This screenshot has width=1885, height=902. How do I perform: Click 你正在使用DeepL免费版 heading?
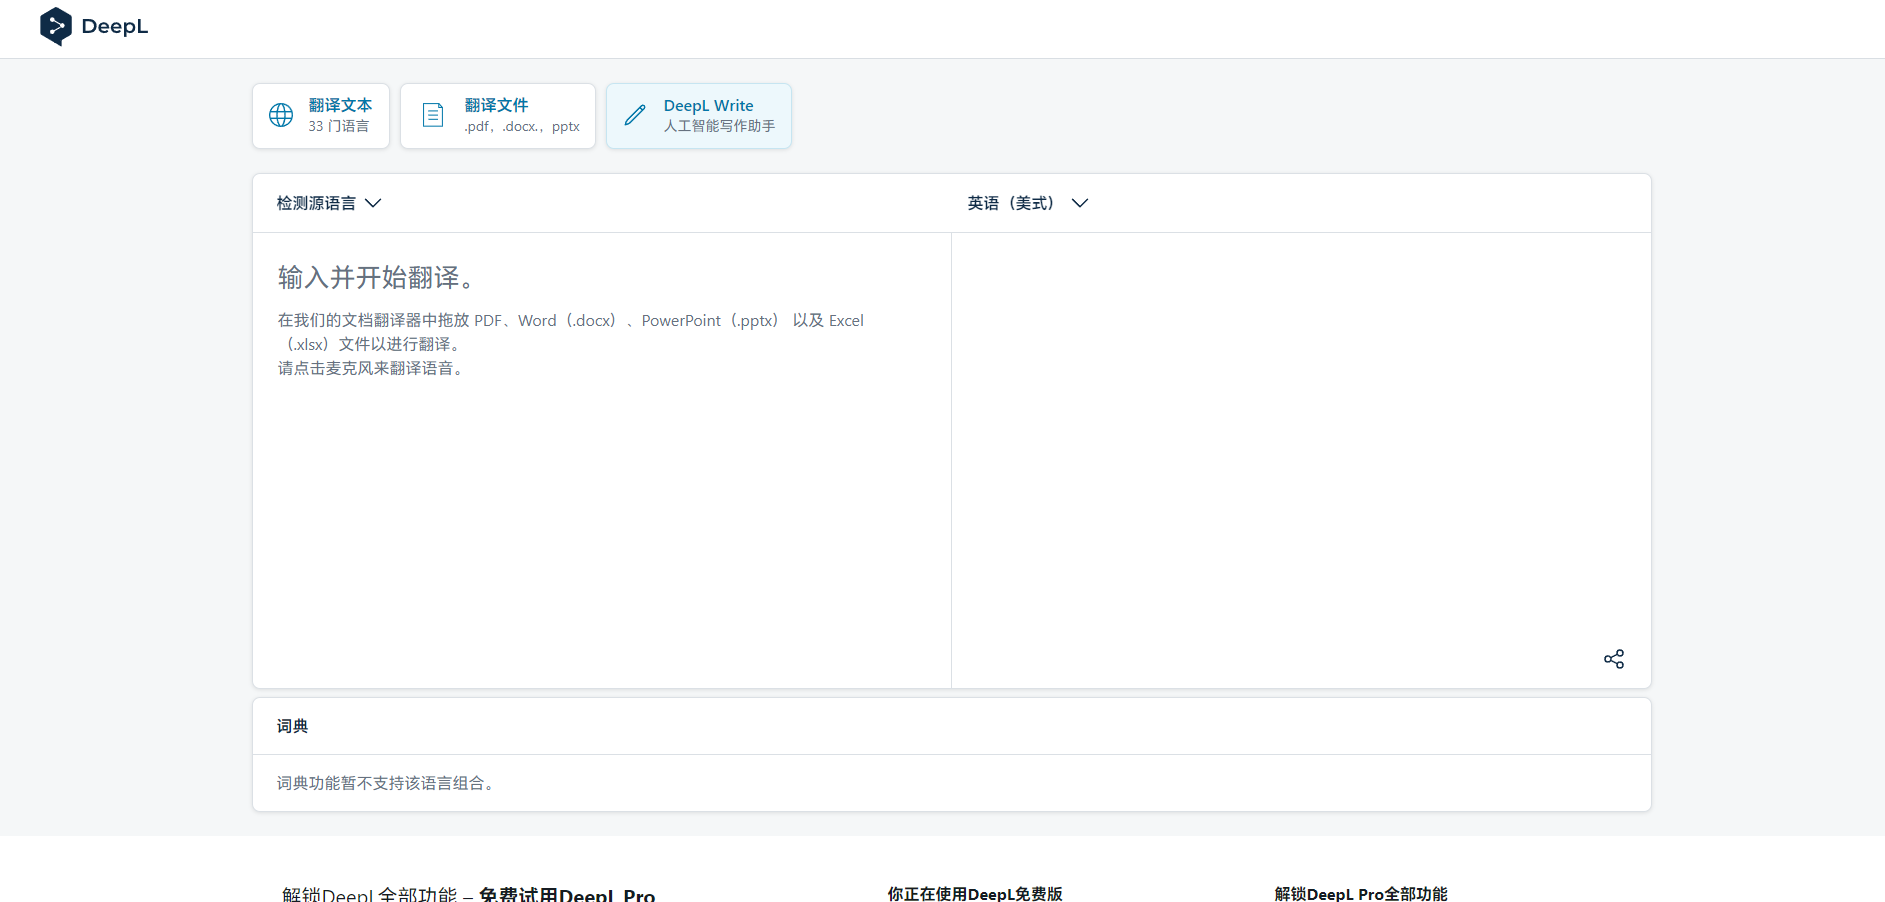(975, 894)
